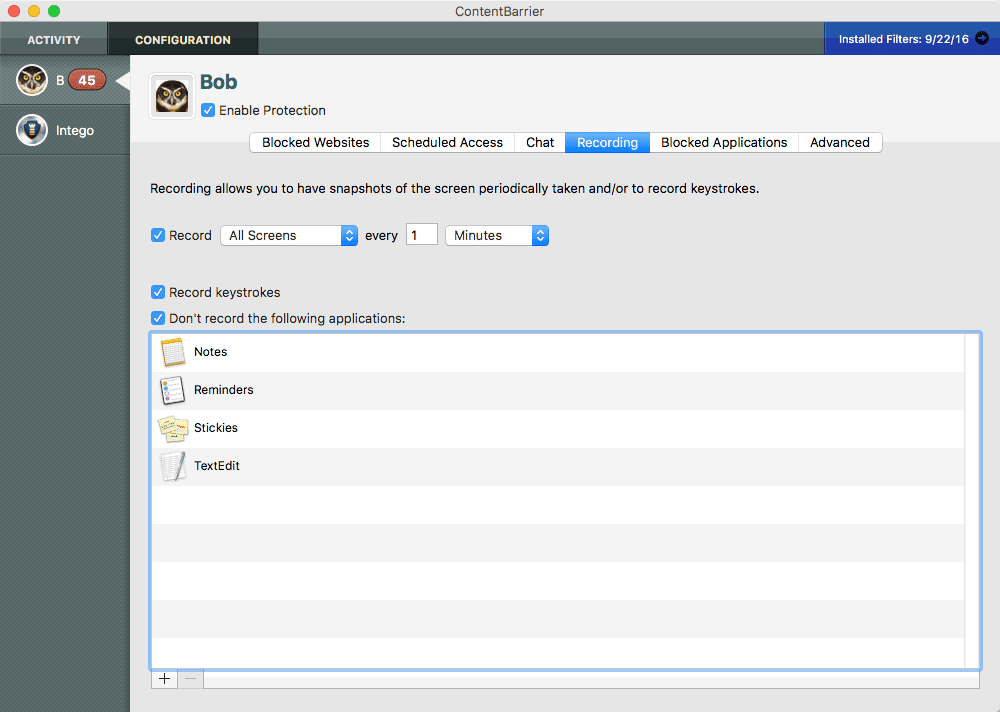Select the Reminders row in list
This screenshot has width=1000, height=712.
(558, 390)
